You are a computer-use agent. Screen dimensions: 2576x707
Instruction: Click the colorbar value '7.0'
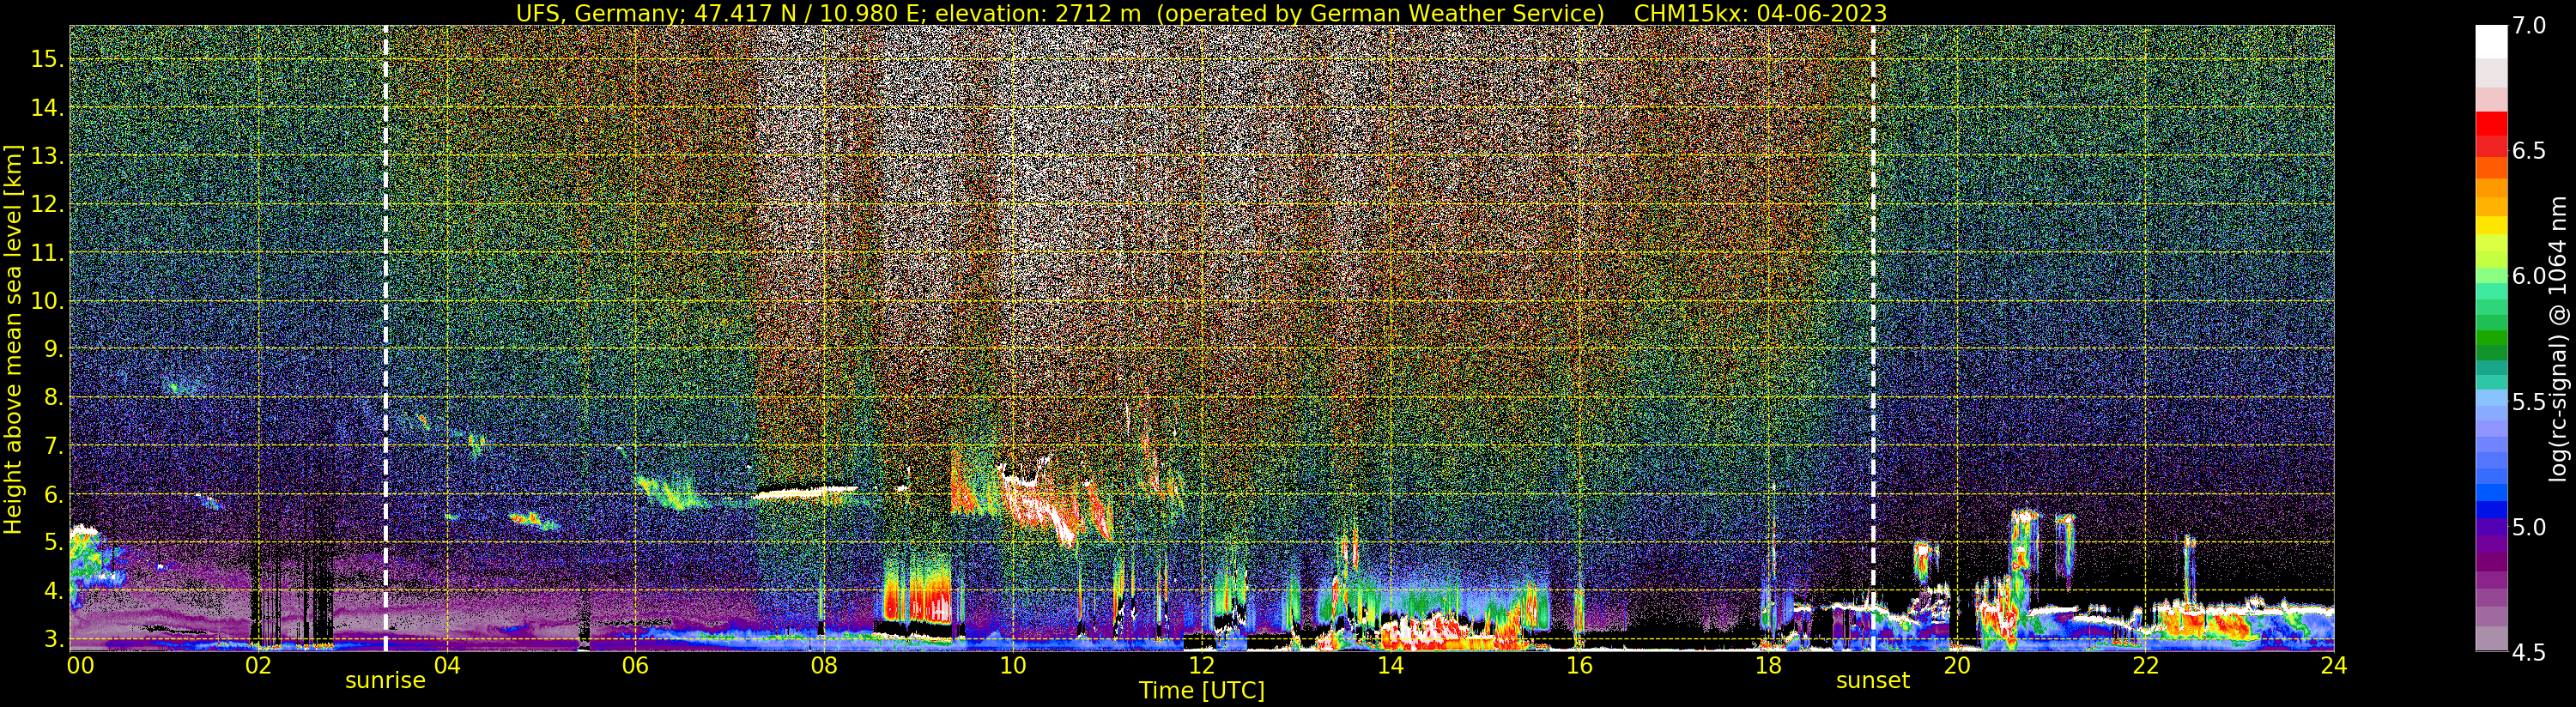2528,26
